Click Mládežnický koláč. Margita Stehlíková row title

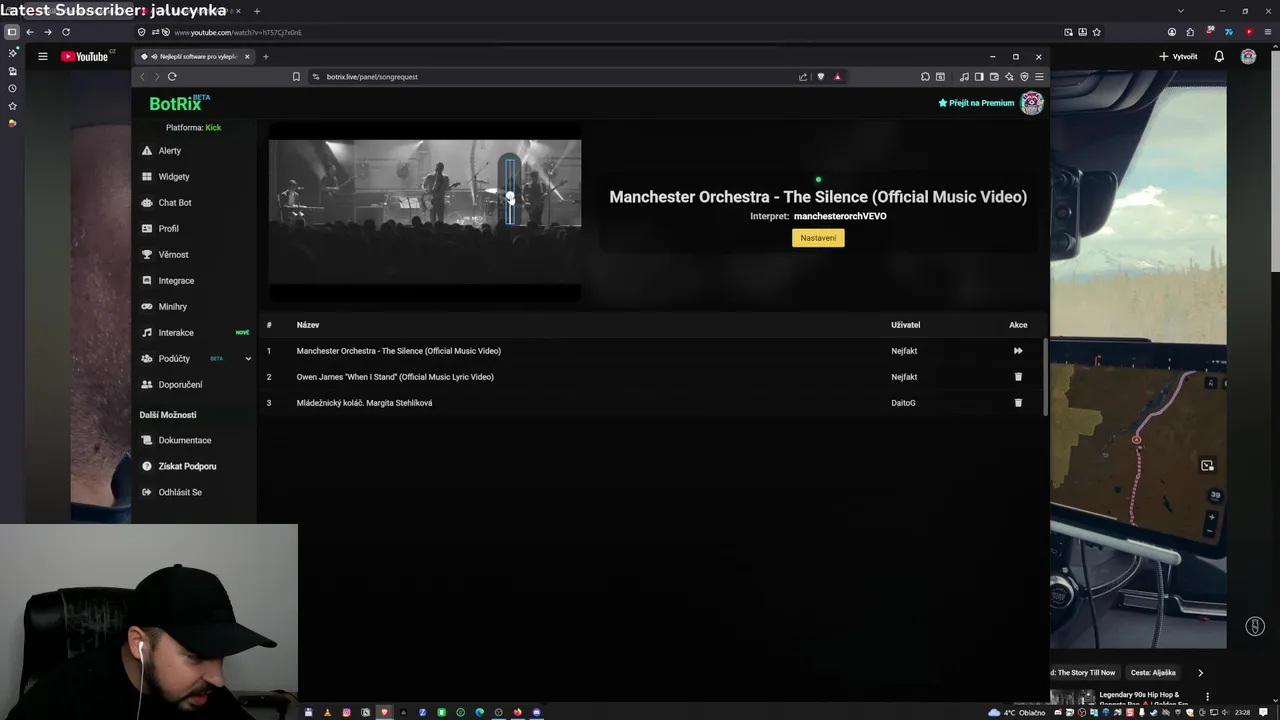tap(364, 403)
